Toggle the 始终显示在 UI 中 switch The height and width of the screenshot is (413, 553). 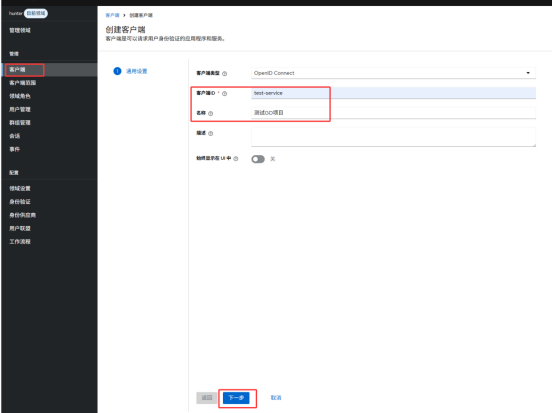coord(258,159)
